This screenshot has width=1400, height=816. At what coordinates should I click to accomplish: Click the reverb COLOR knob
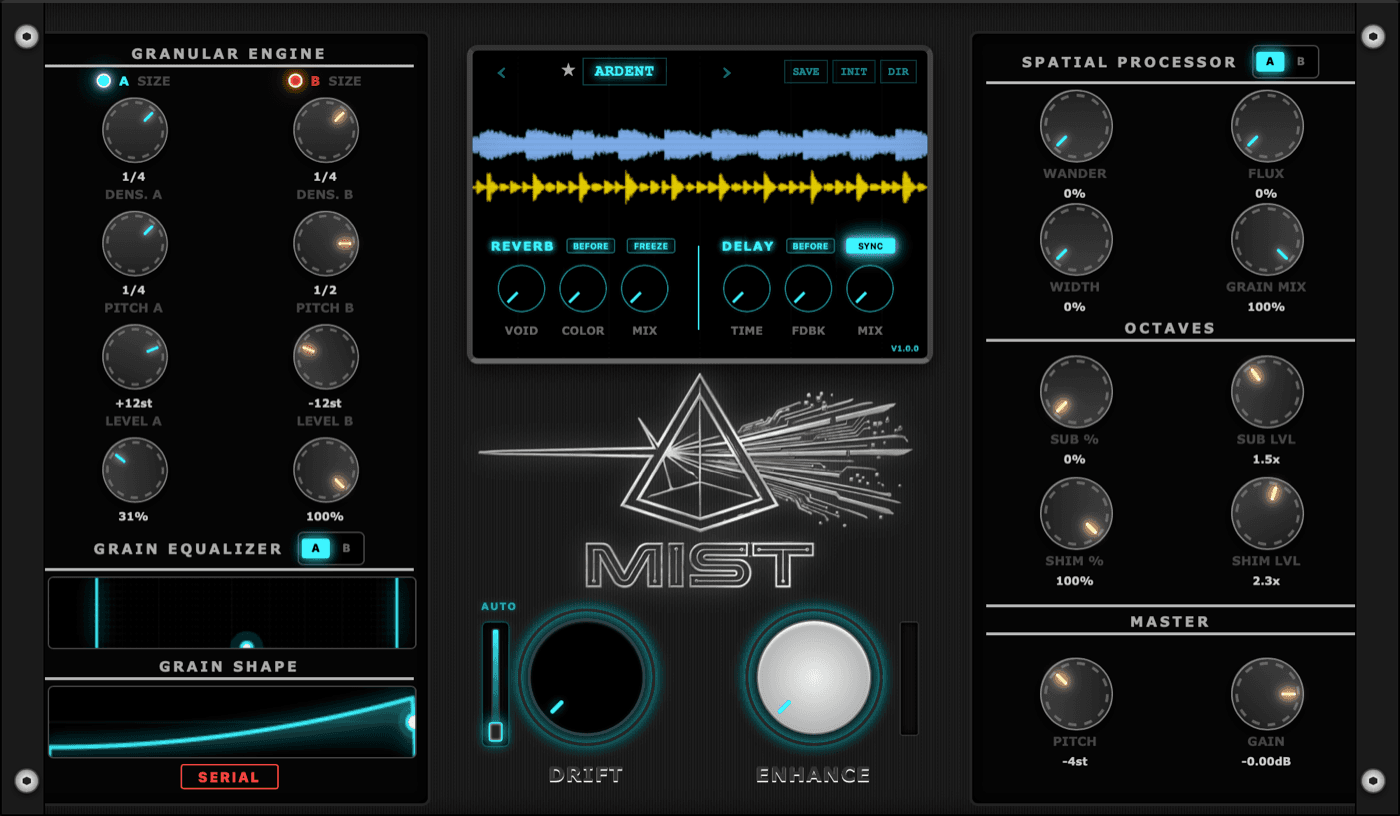click(583, 289)
